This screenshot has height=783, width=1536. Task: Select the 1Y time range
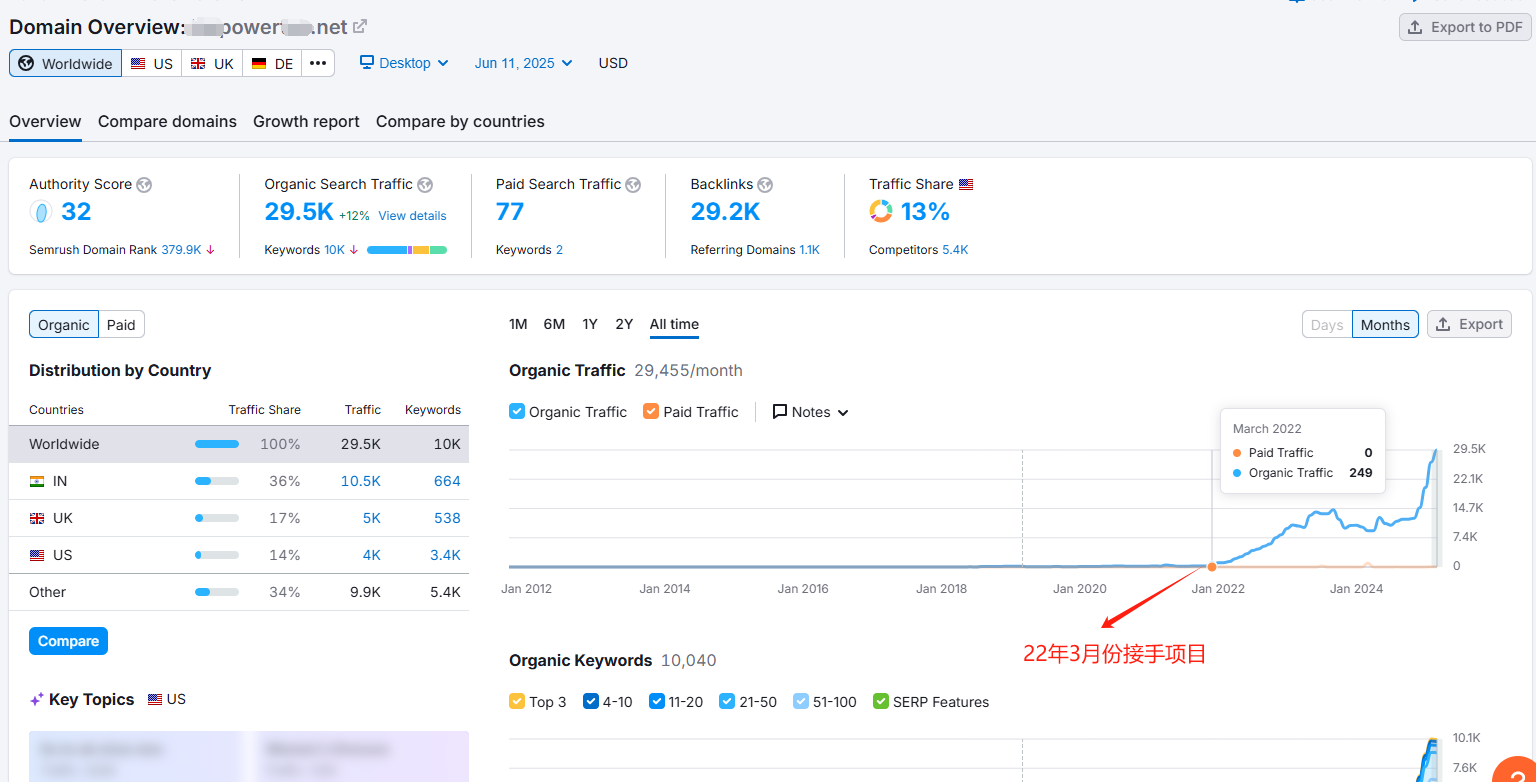[x=590, y=324]
